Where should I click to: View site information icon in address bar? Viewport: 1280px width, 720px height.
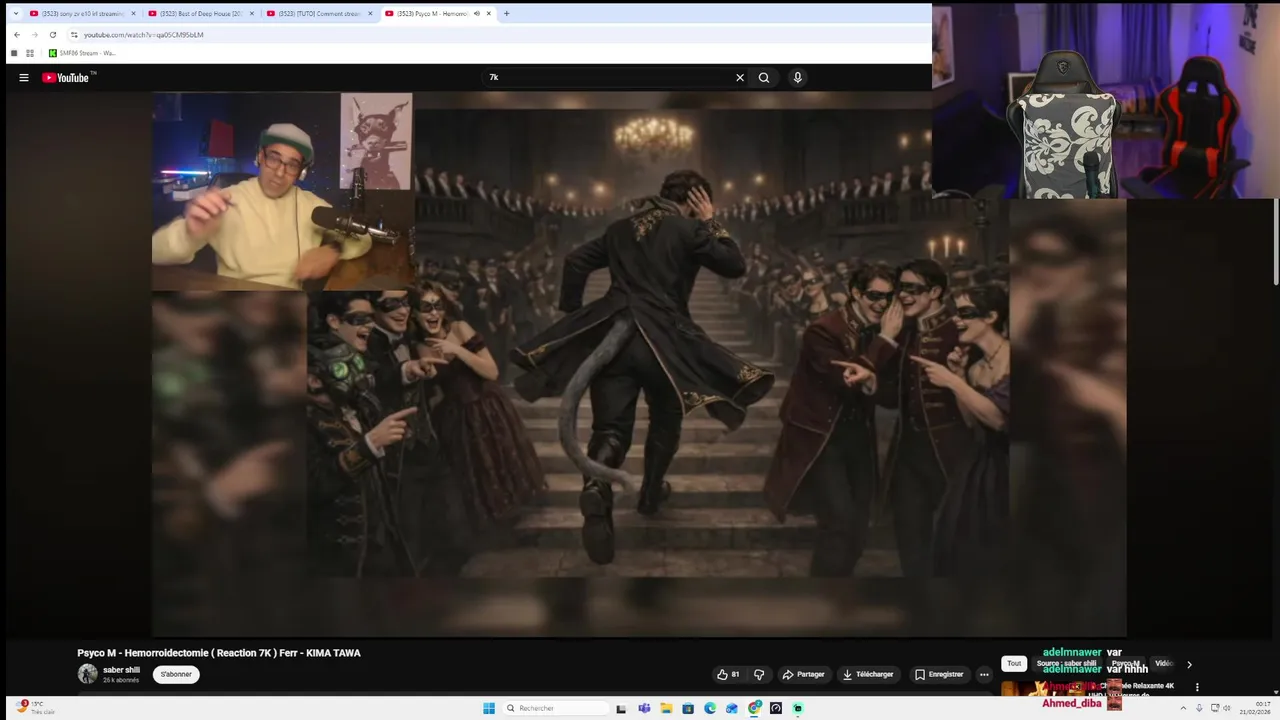(74, 34)
